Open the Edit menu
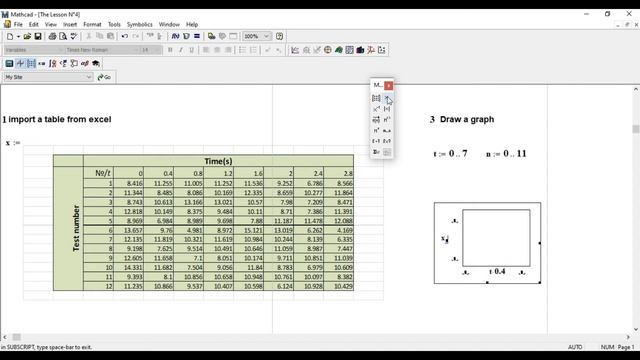The width and height of the screenshot is (640, 360). coord(33,24)
